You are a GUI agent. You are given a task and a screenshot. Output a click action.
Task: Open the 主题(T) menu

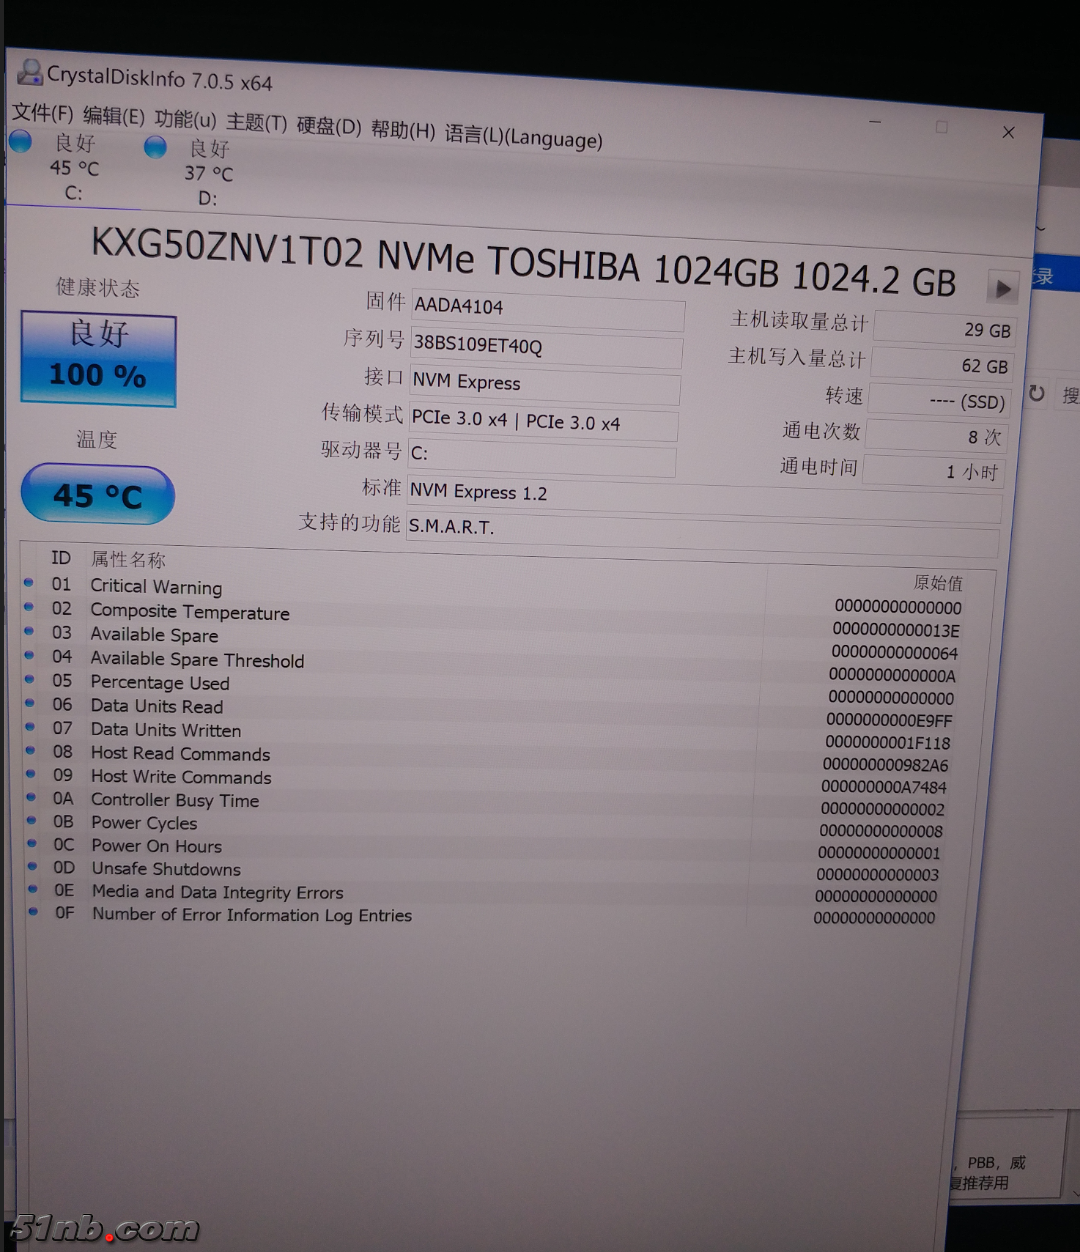tap(256, 122)
